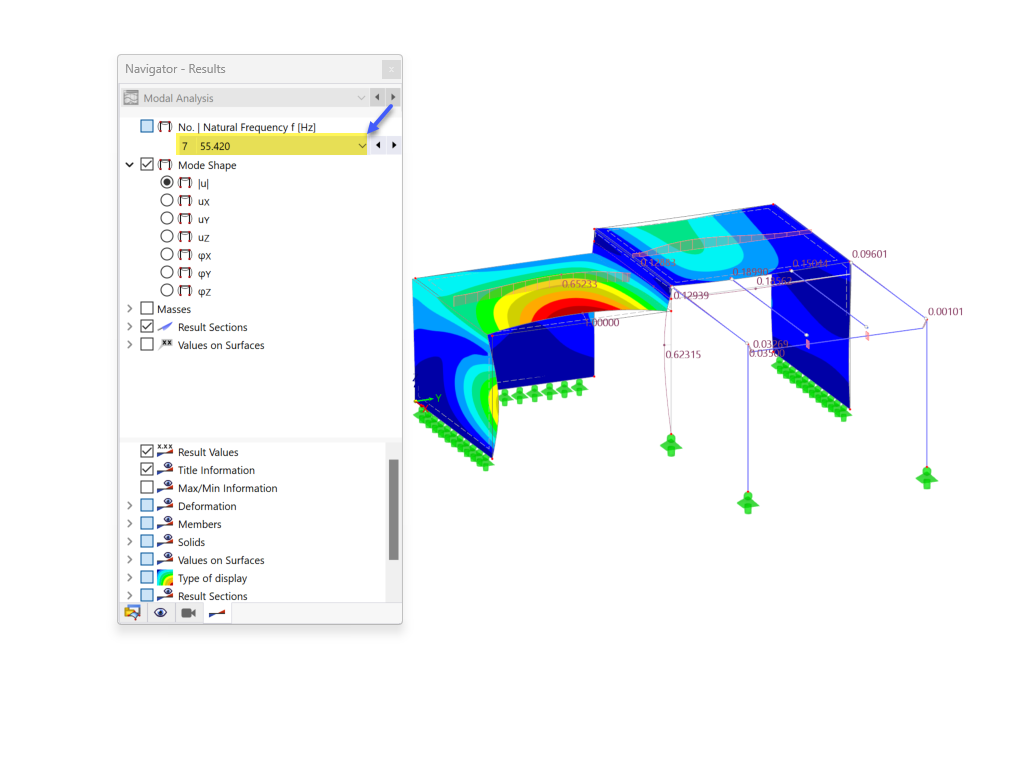
Task: Select the φY radio button
Action: coord(167,272)
